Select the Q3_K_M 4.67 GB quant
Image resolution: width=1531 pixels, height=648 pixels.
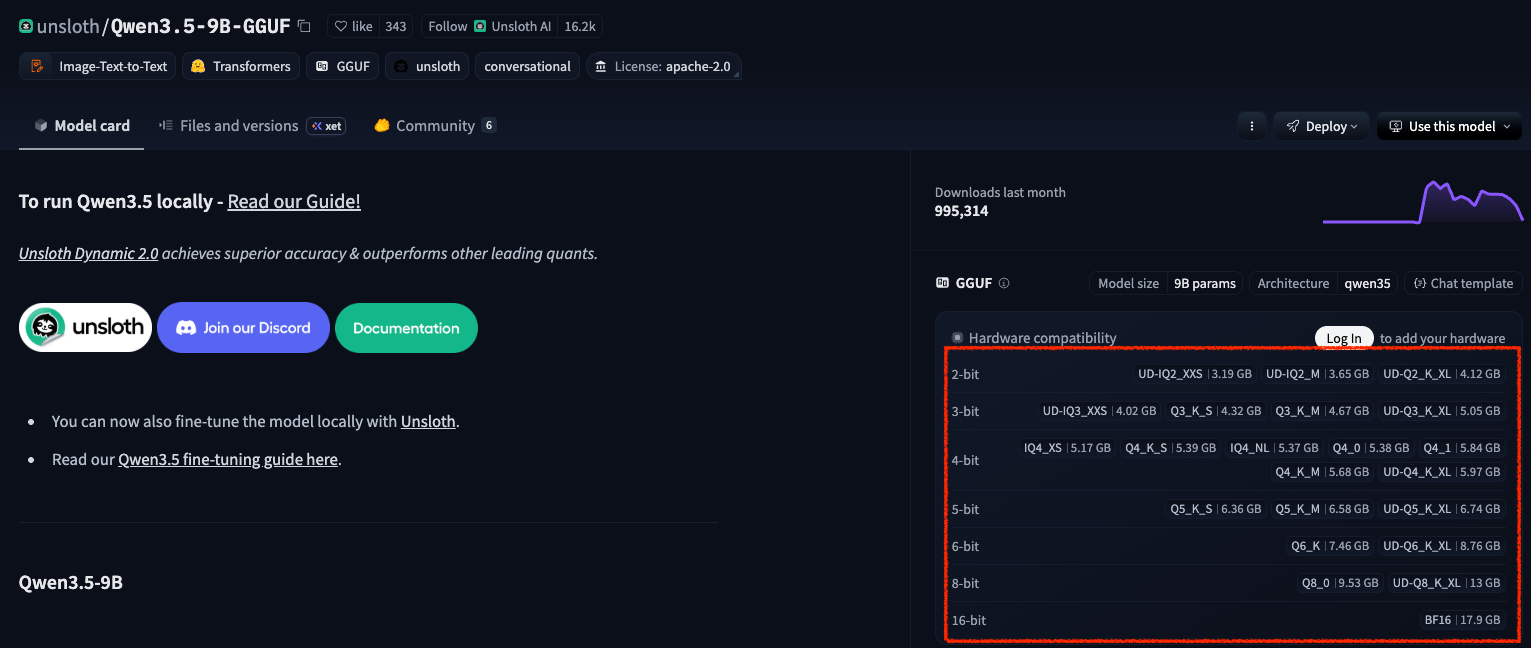pos(1322,411)
